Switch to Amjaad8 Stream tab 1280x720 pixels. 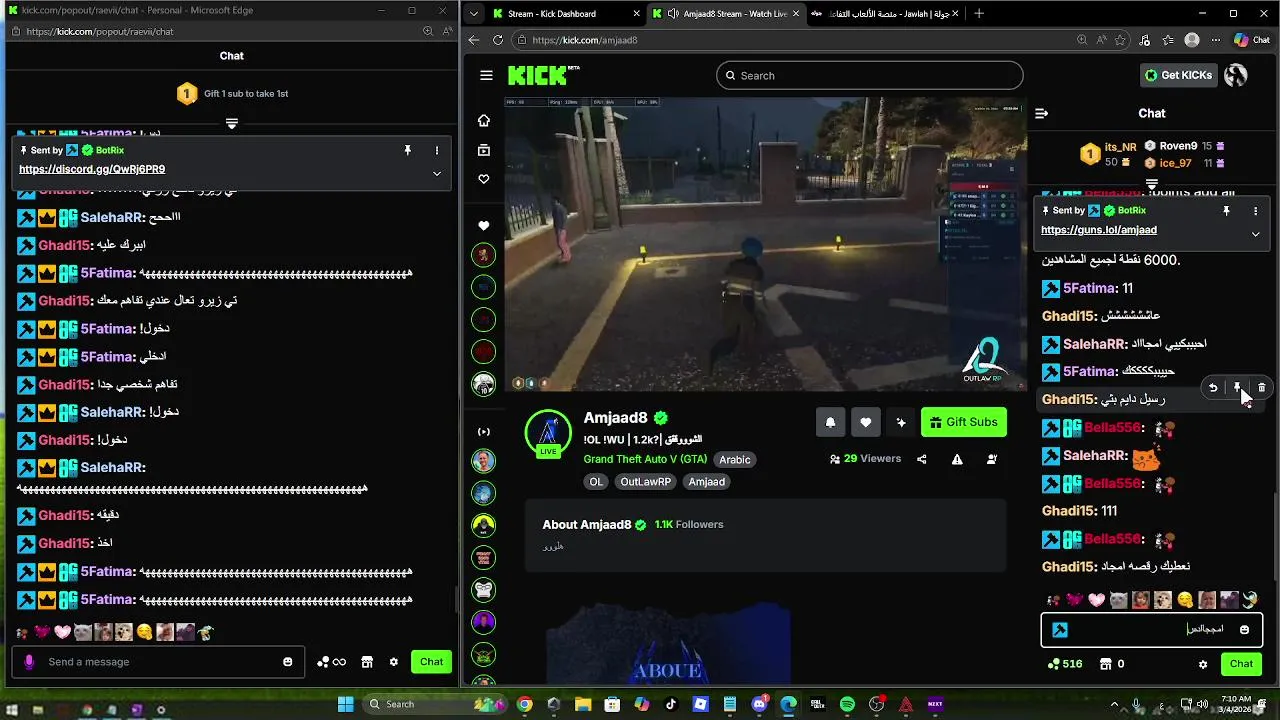tap(727, 14)
